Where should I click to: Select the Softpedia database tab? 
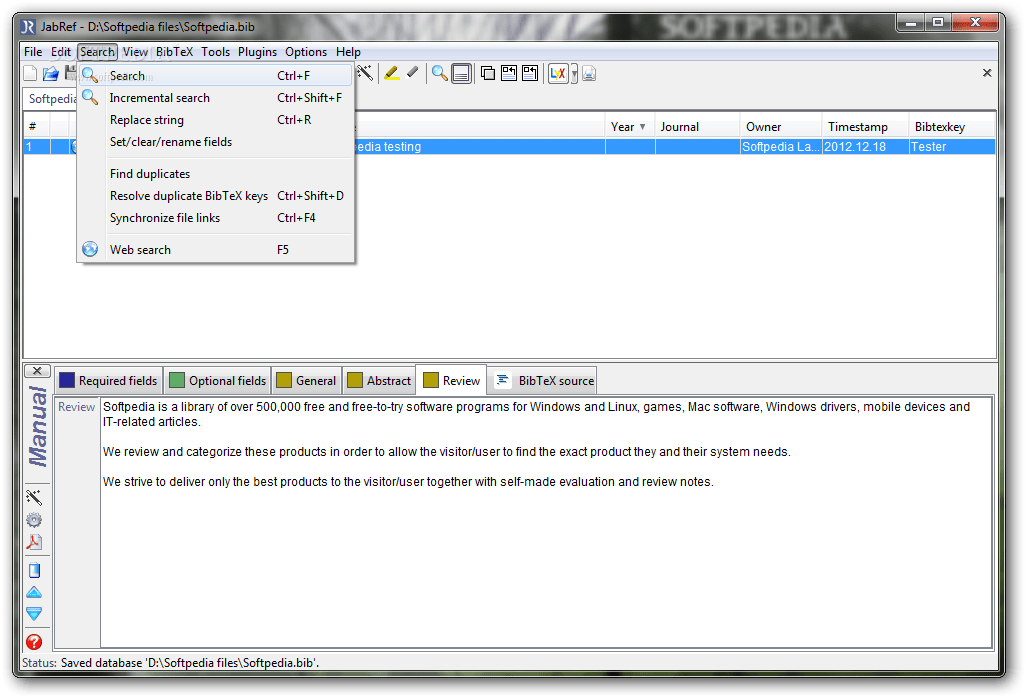coord(51,99)
